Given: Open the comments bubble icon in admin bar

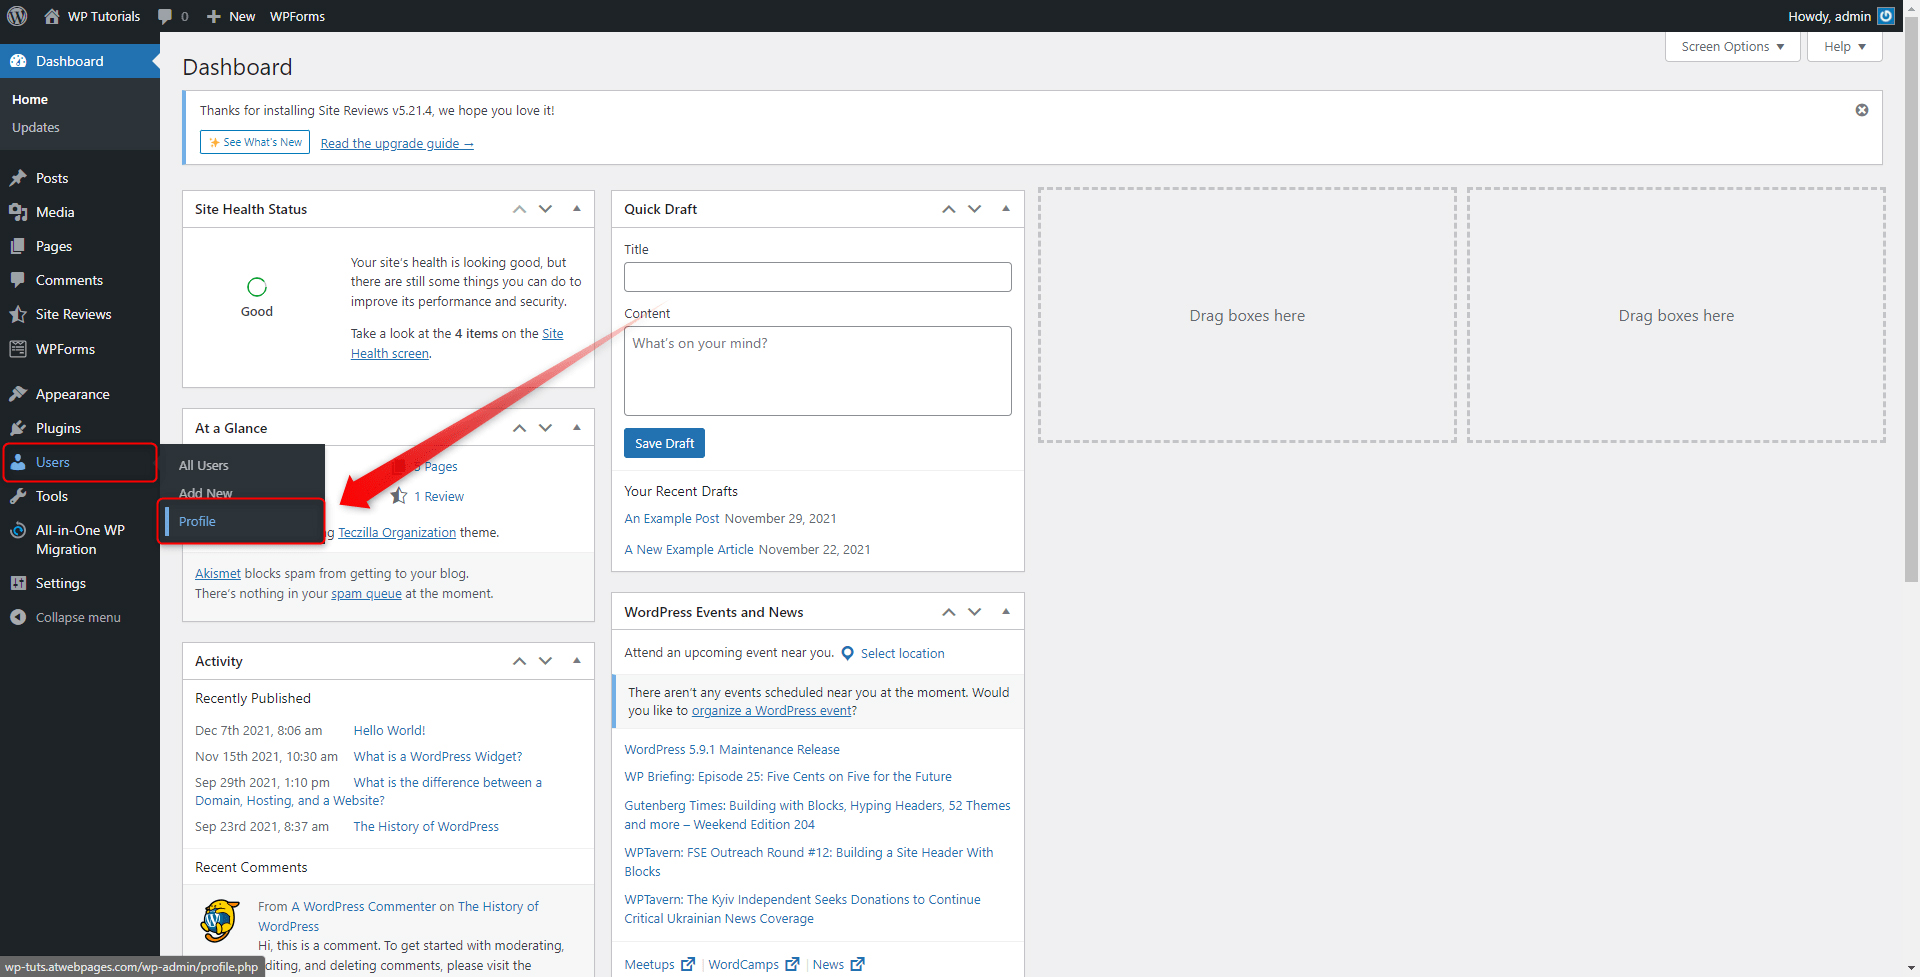Looking at the screenshot, I should tap(165, 16).
